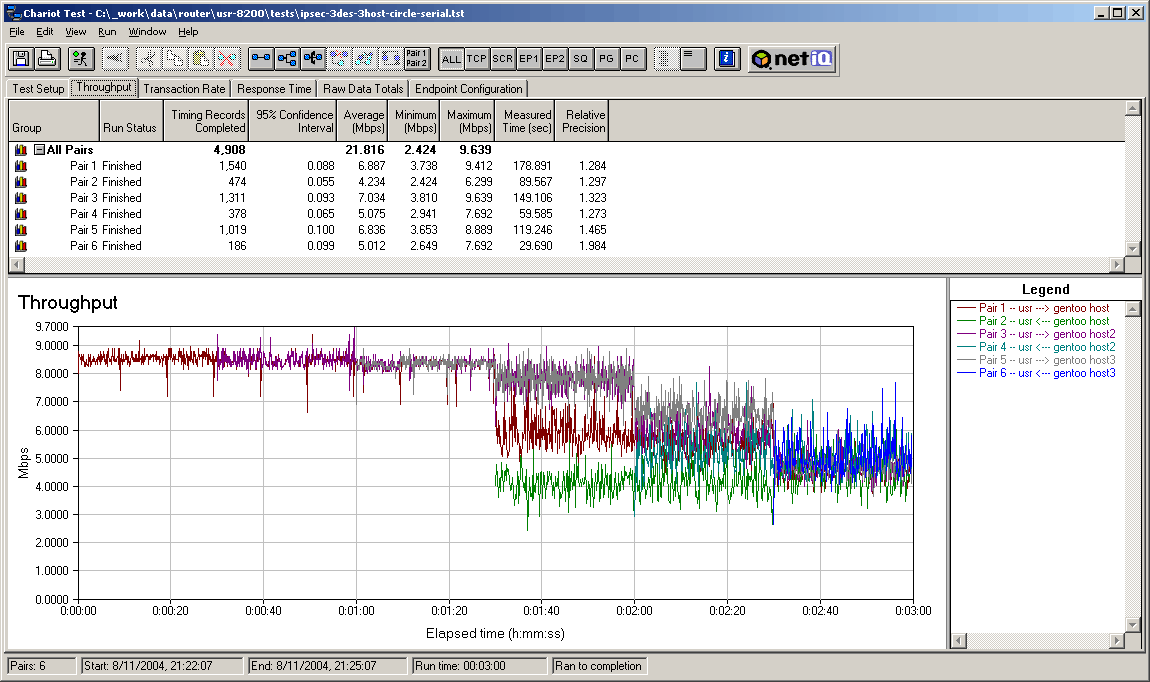Click the Run test running-man icon
The width and height of the screenshot is (1150, 682).
point(81,59)
